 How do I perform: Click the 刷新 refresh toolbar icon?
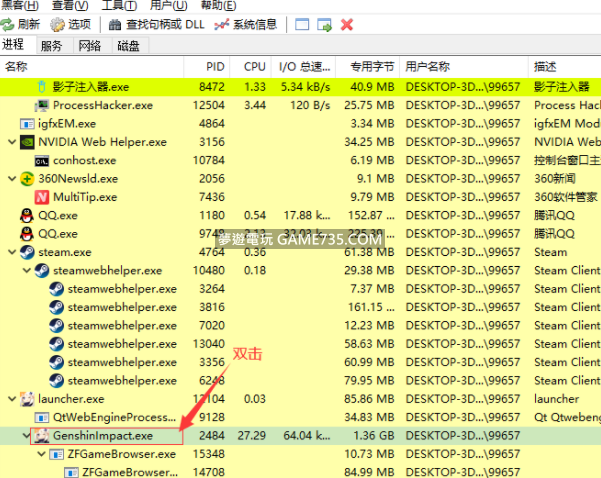tap(21, 24)
